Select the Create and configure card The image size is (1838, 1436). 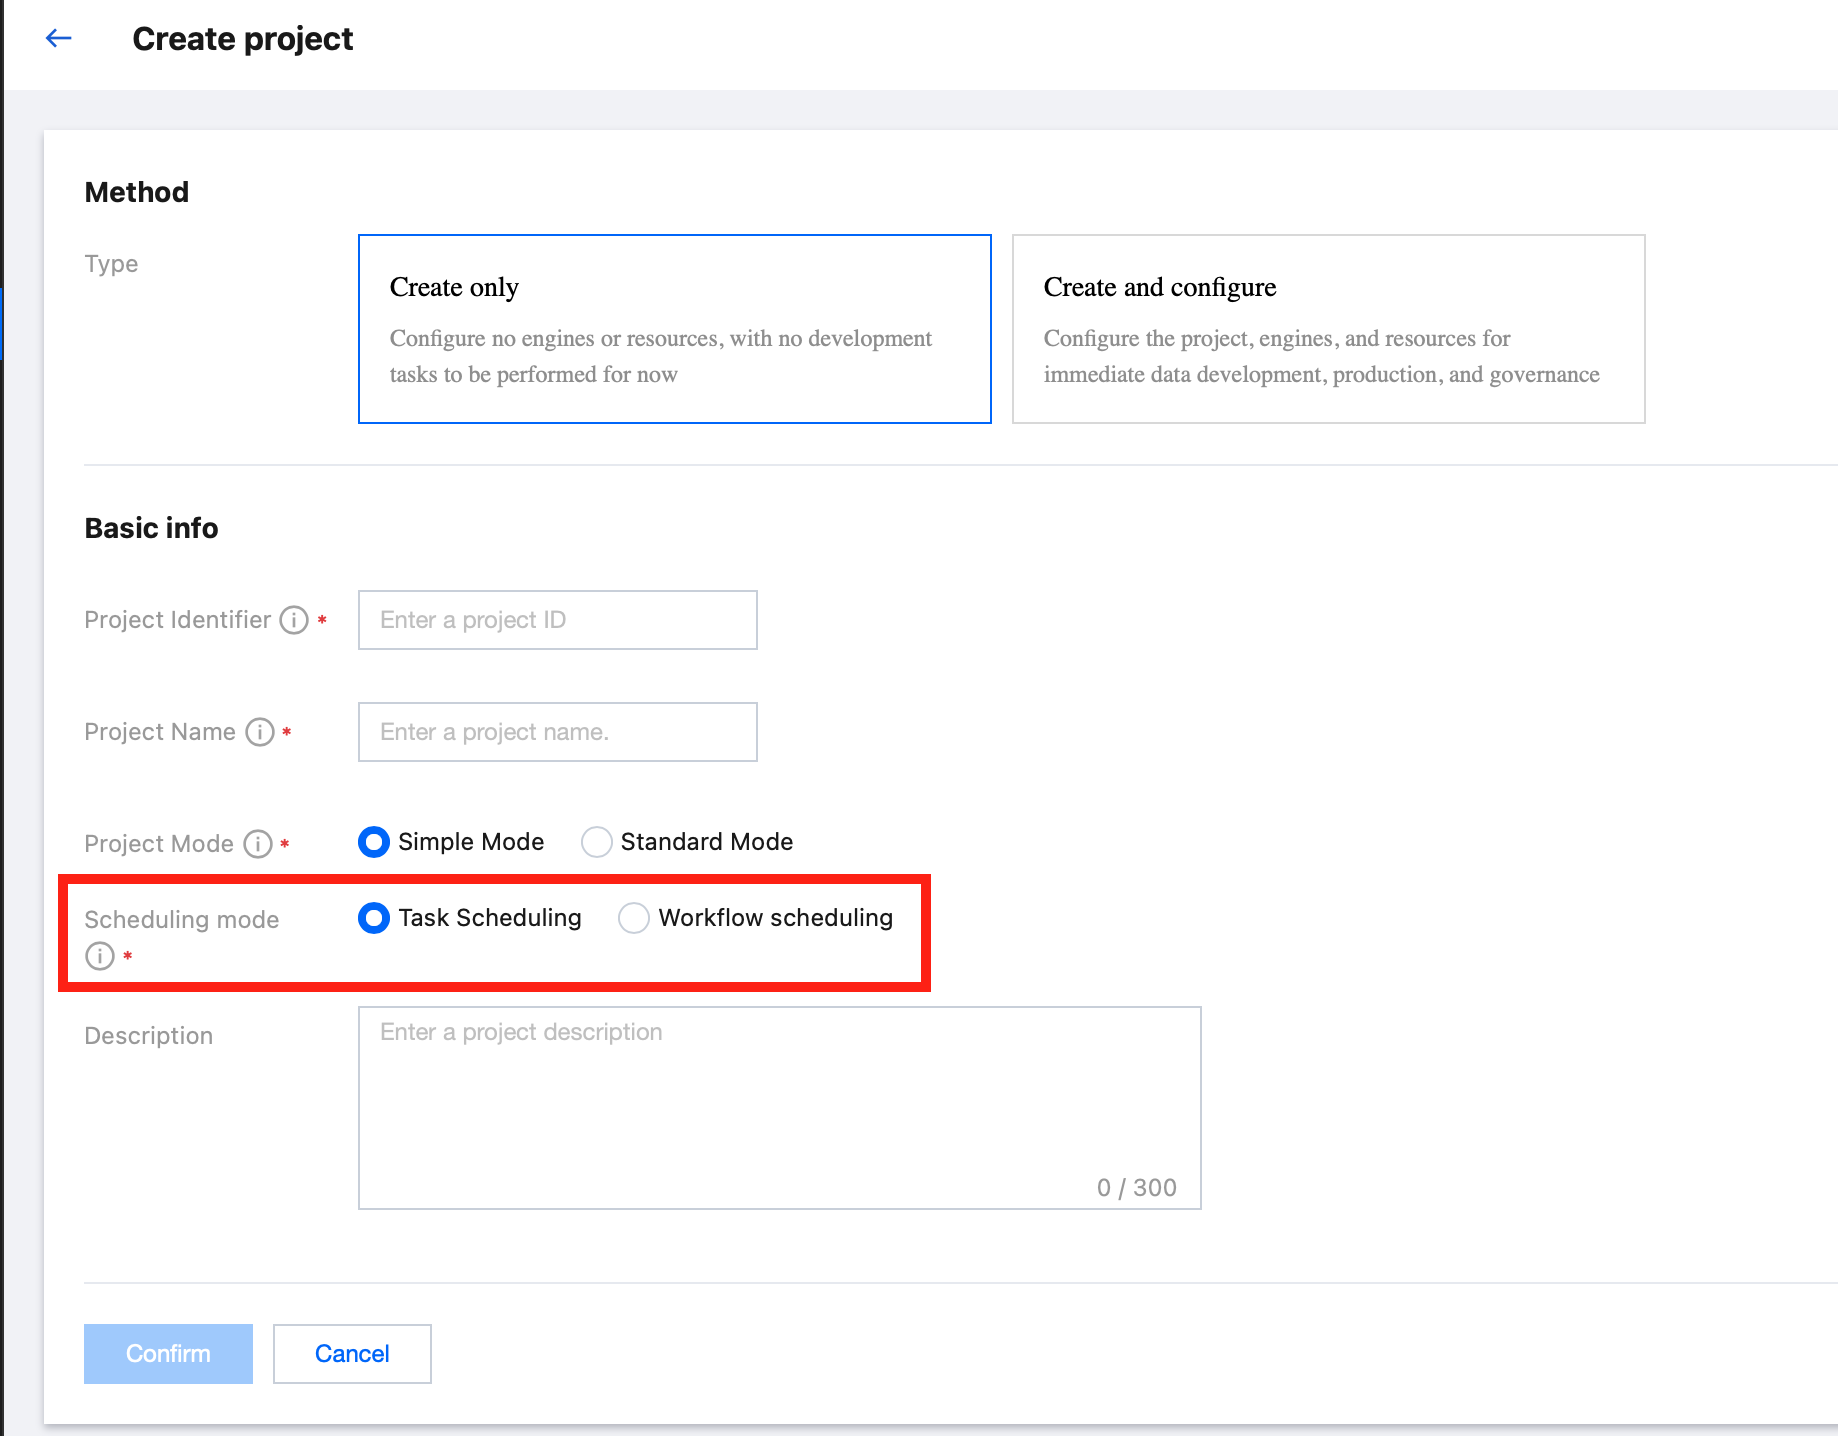click(x=1328, y=329)
